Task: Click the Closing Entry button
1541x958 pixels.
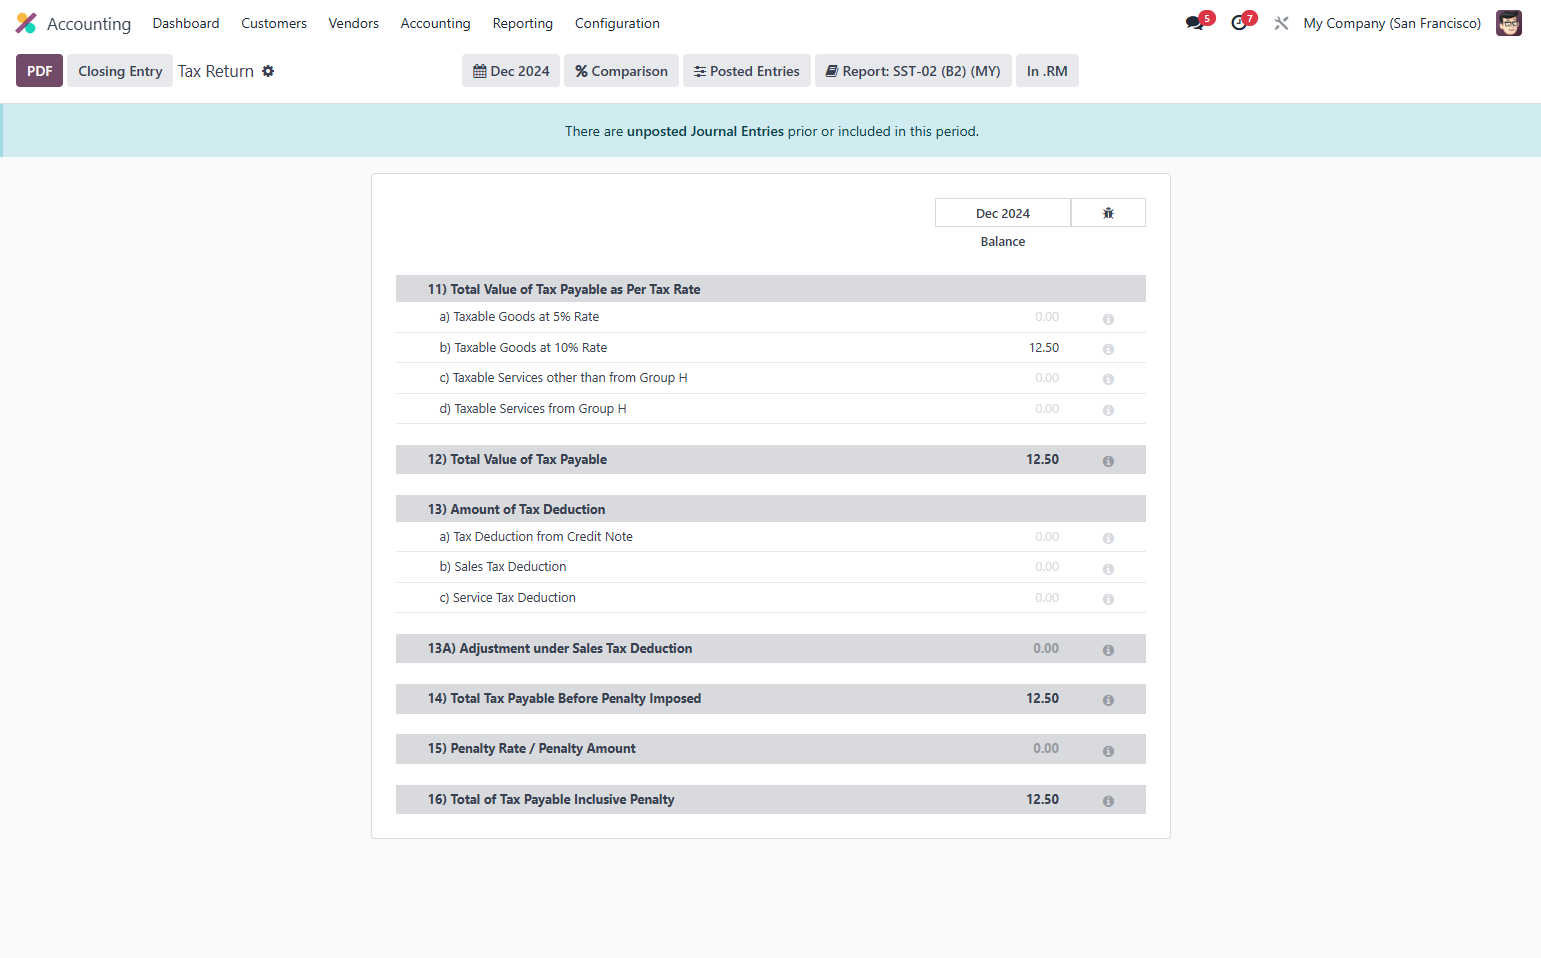Action: click(120, 71)
